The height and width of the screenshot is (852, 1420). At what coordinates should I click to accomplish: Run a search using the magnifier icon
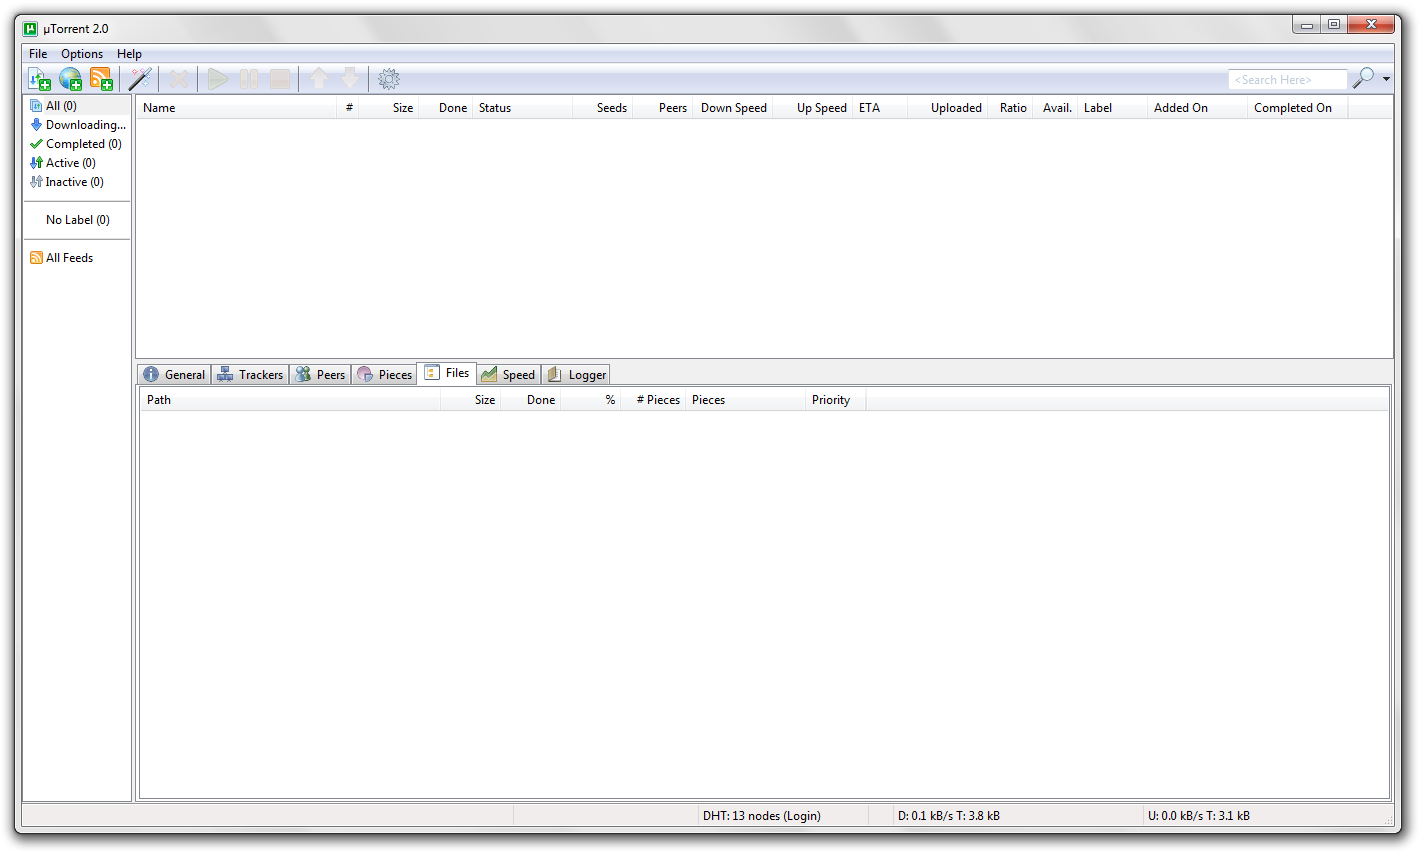click(x=1363, y=78)
